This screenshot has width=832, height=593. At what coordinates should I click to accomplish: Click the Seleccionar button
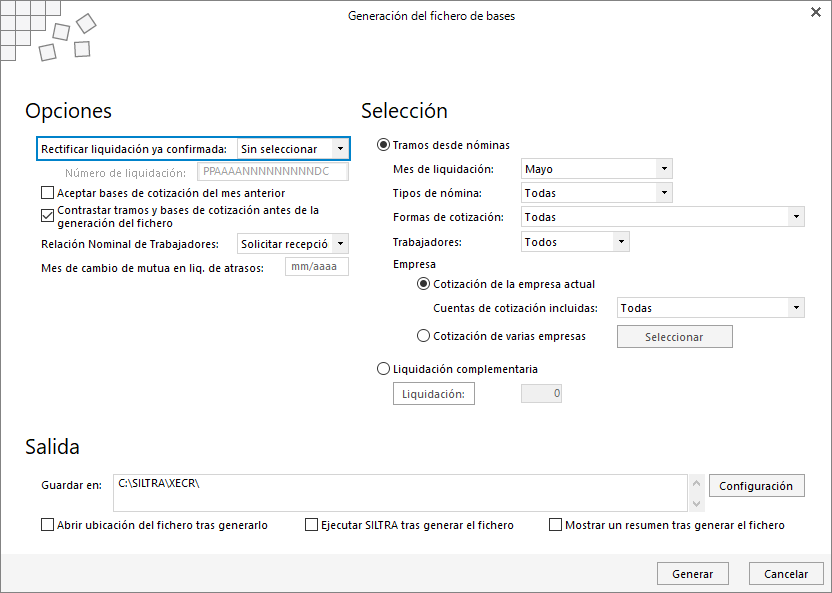click(x=674, y=337)
